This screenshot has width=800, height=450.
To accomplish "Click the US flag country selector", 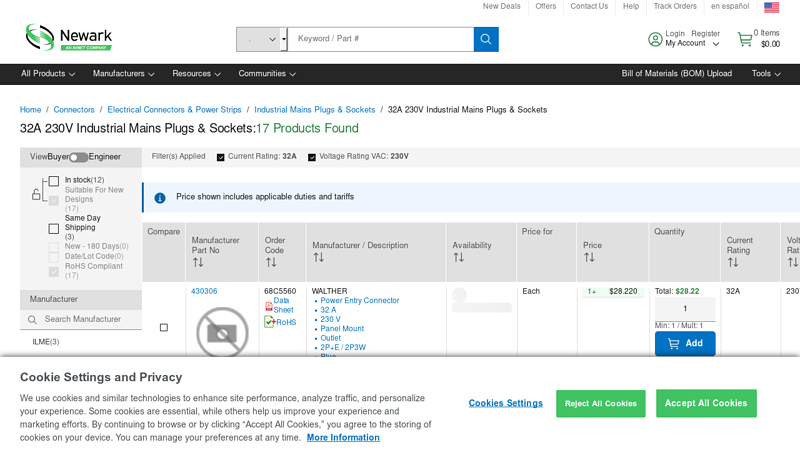I will pos(771,7).
